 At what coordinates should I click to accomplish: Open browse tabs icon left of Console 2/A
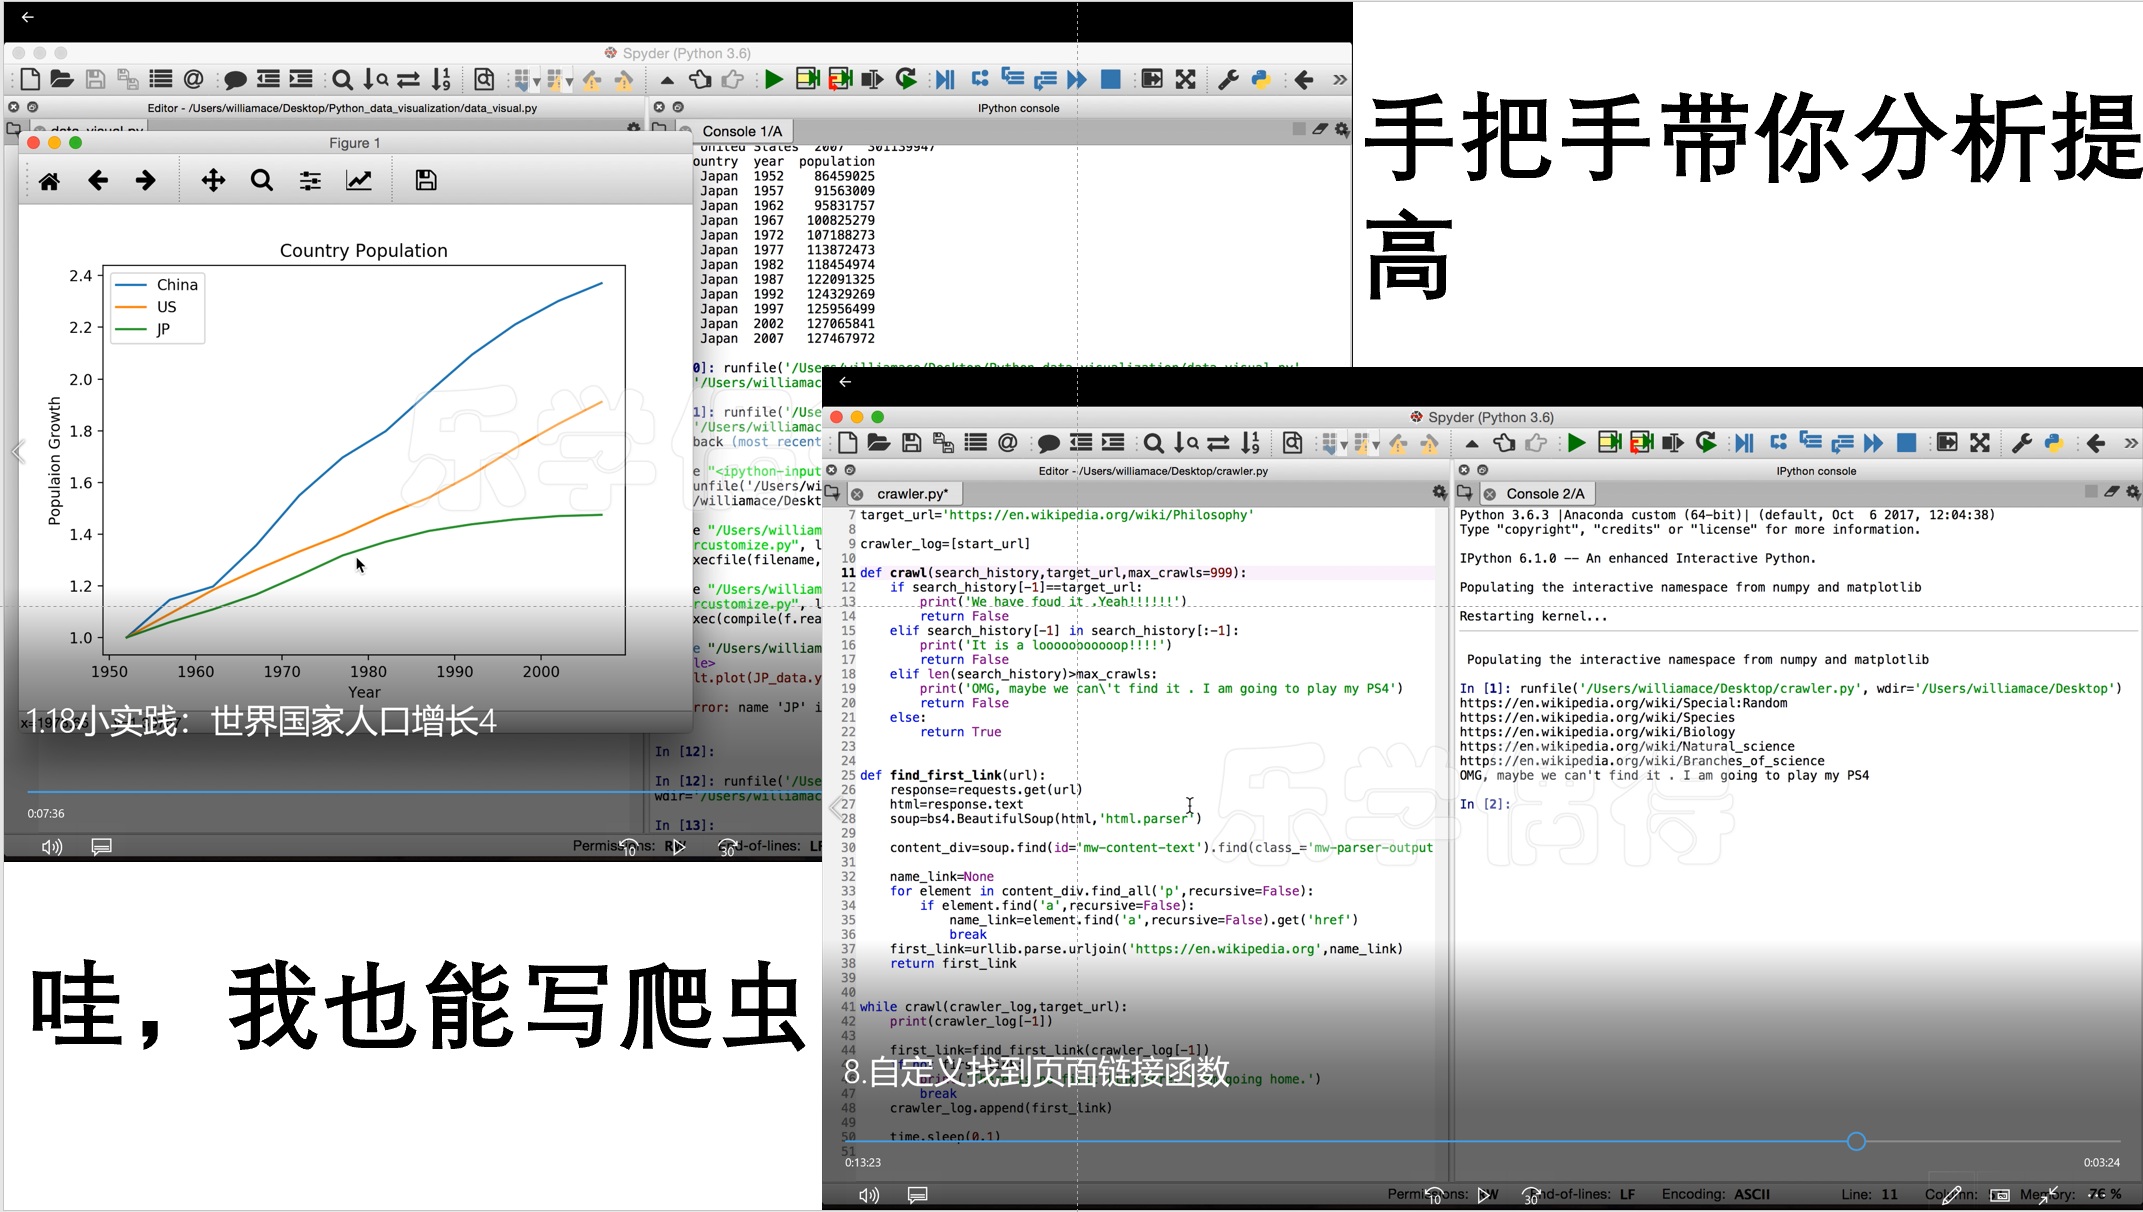(1465, 493)
